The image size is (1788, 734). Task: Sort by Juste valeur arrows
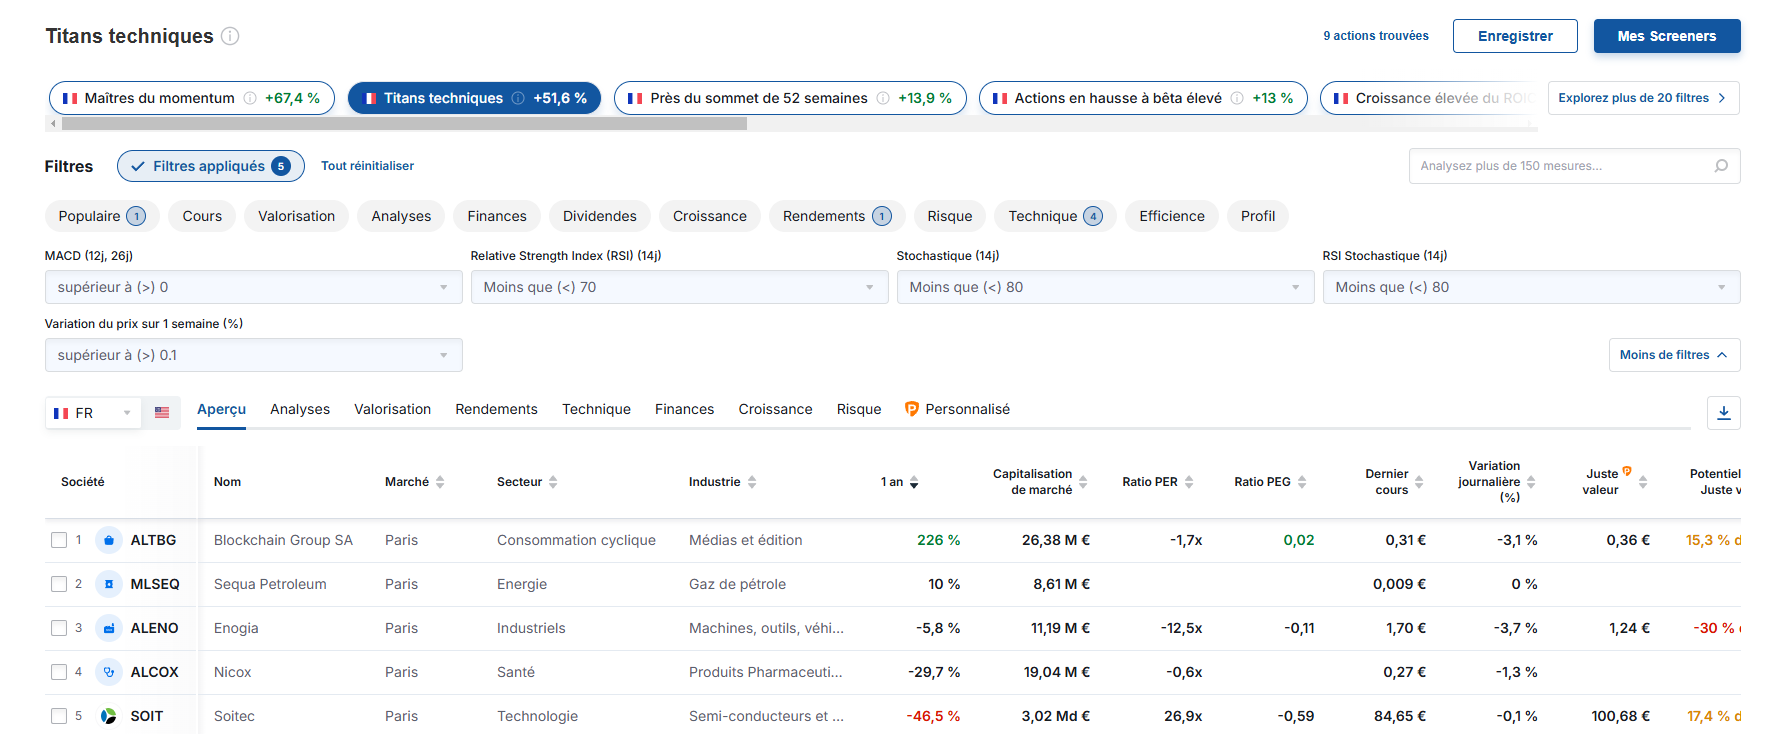click(1643, 482)
